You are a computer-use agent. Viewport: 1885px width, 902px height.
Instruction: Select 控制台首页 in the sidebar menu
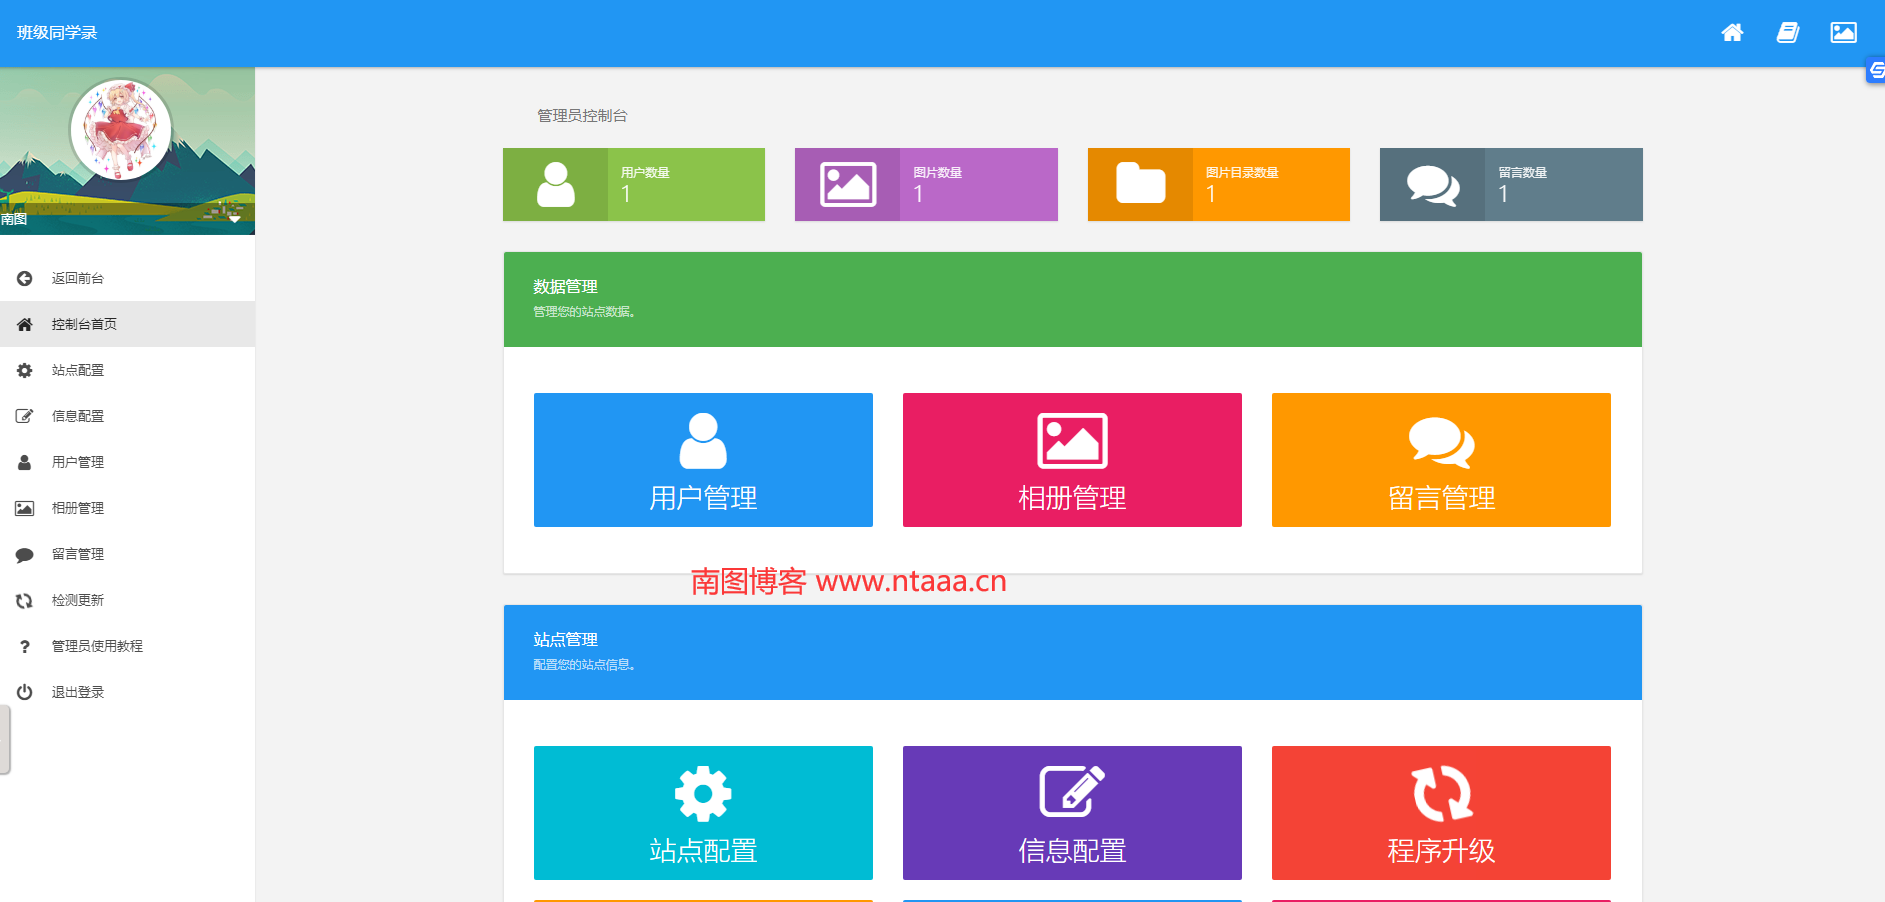[84, 325]
